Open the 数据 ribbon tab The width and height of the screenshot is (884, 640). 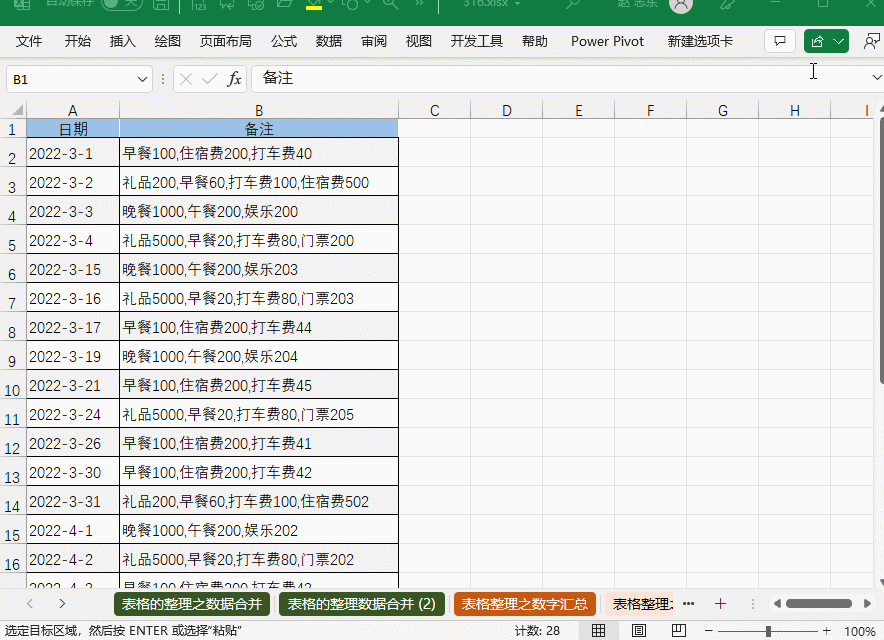328,41
